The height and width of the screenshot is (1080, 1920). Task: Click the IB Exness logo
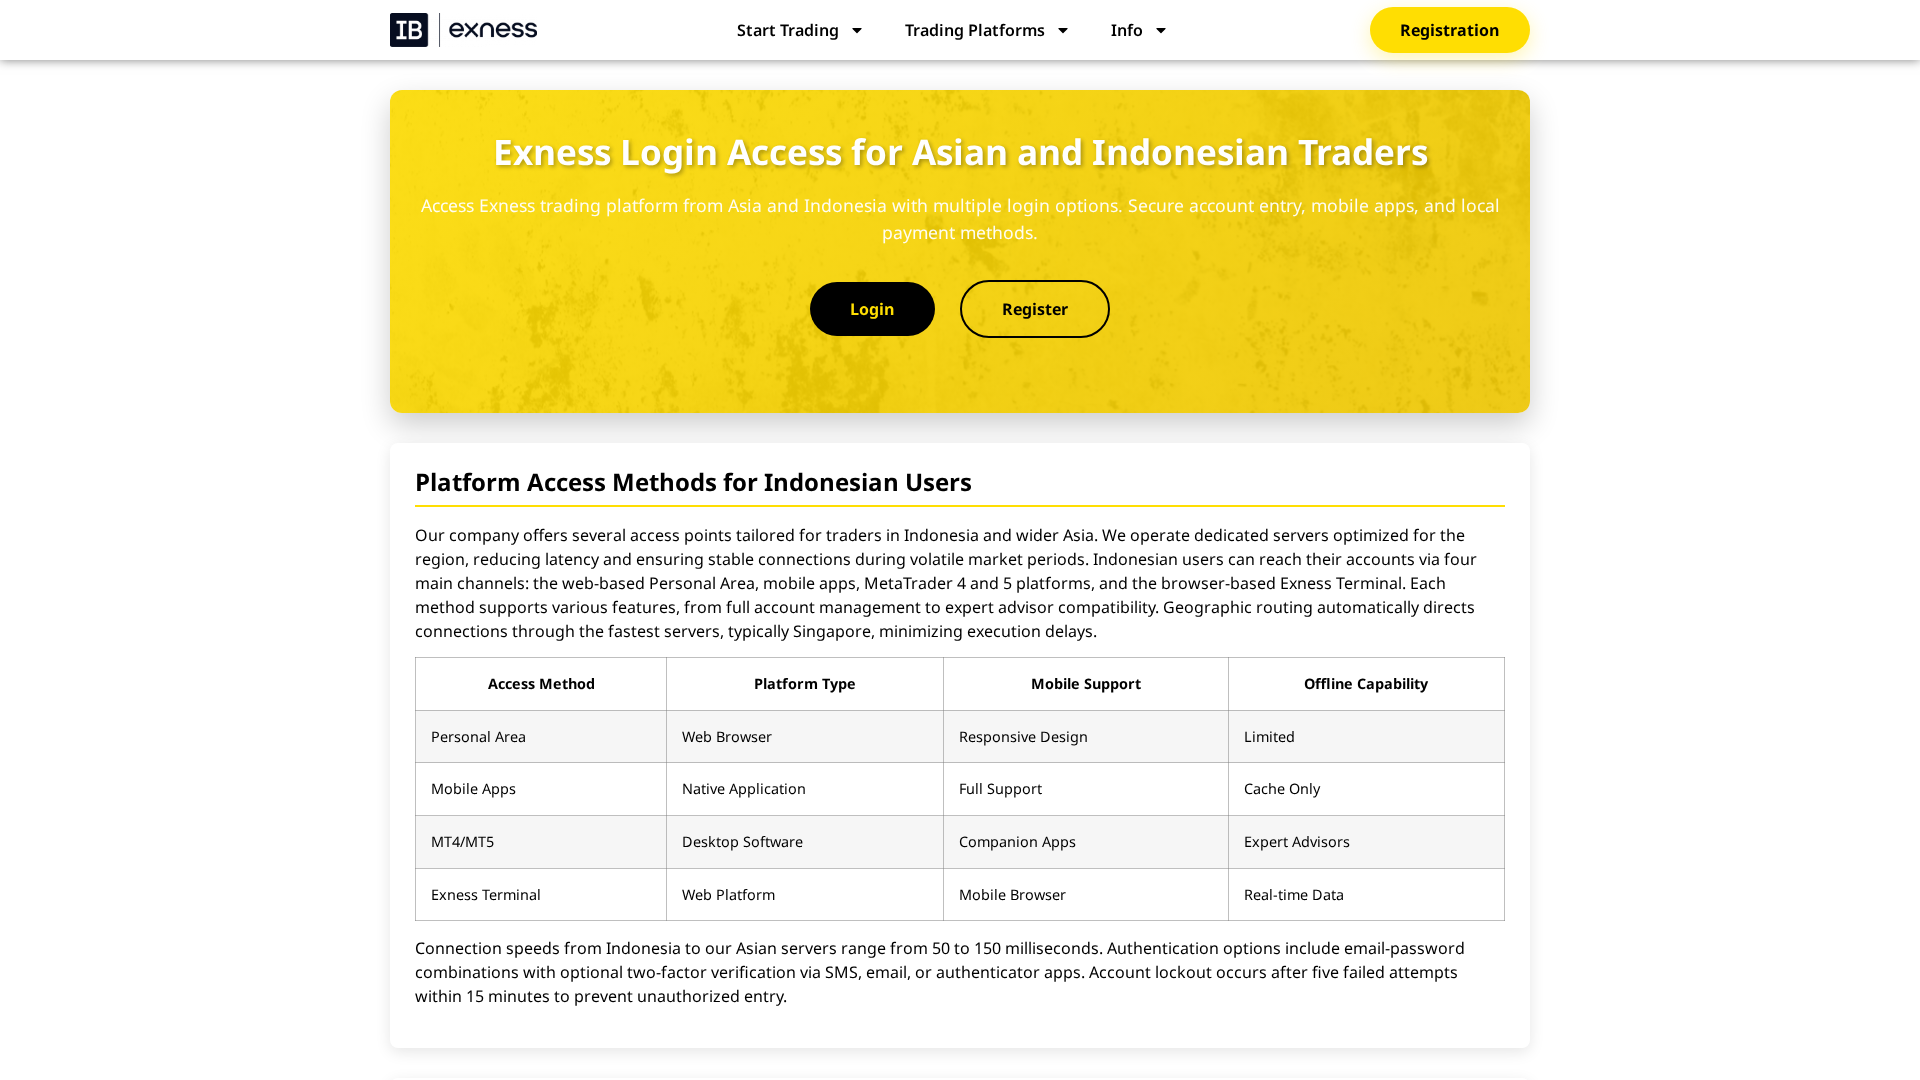click(463, 30)
